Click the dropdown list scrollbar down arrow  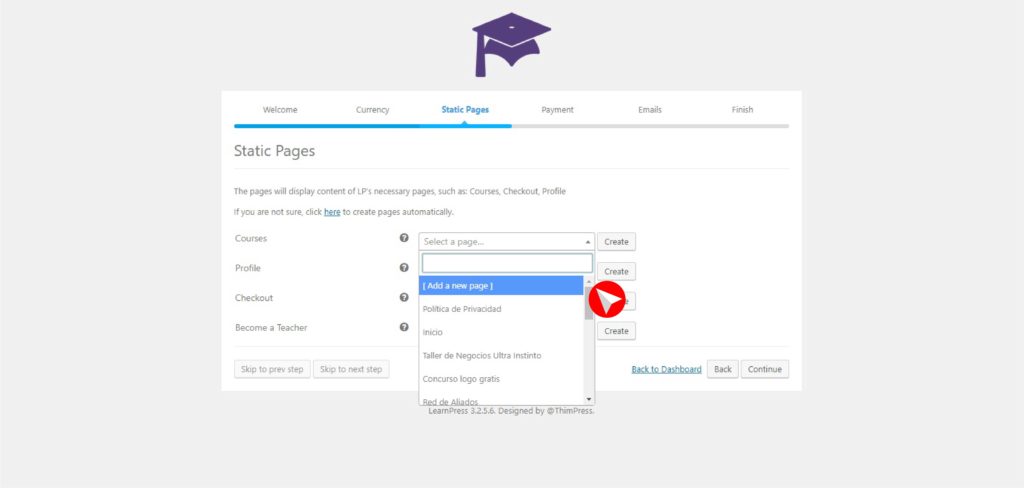point(589,398)
